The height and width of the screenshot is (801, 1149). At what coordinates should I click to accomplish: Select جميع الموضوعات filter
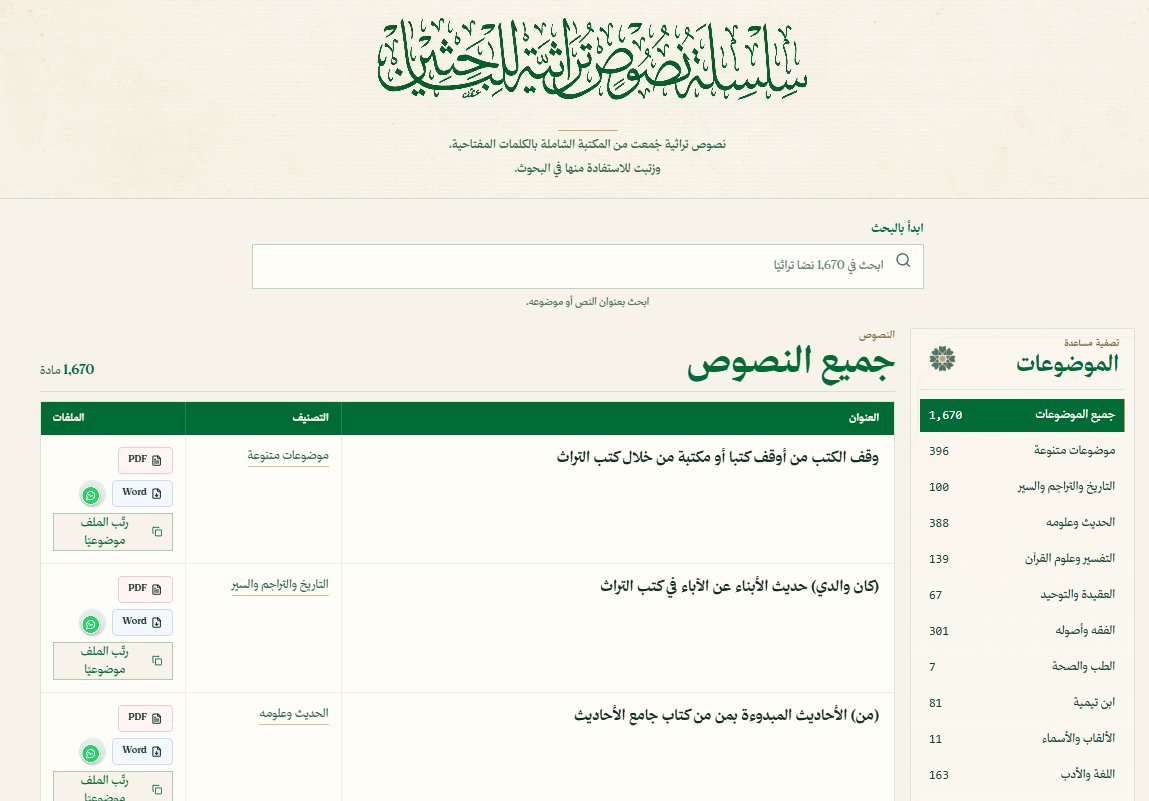1021,415
